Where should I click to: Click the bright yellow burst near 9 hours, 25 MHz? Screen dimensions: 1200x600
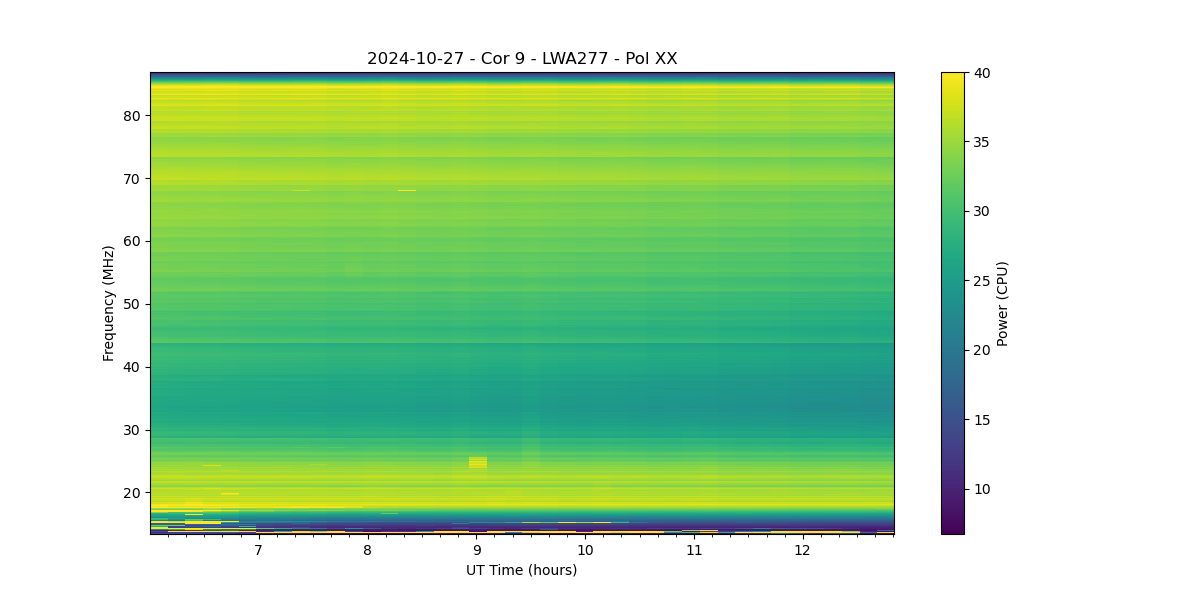pos(478,462)
